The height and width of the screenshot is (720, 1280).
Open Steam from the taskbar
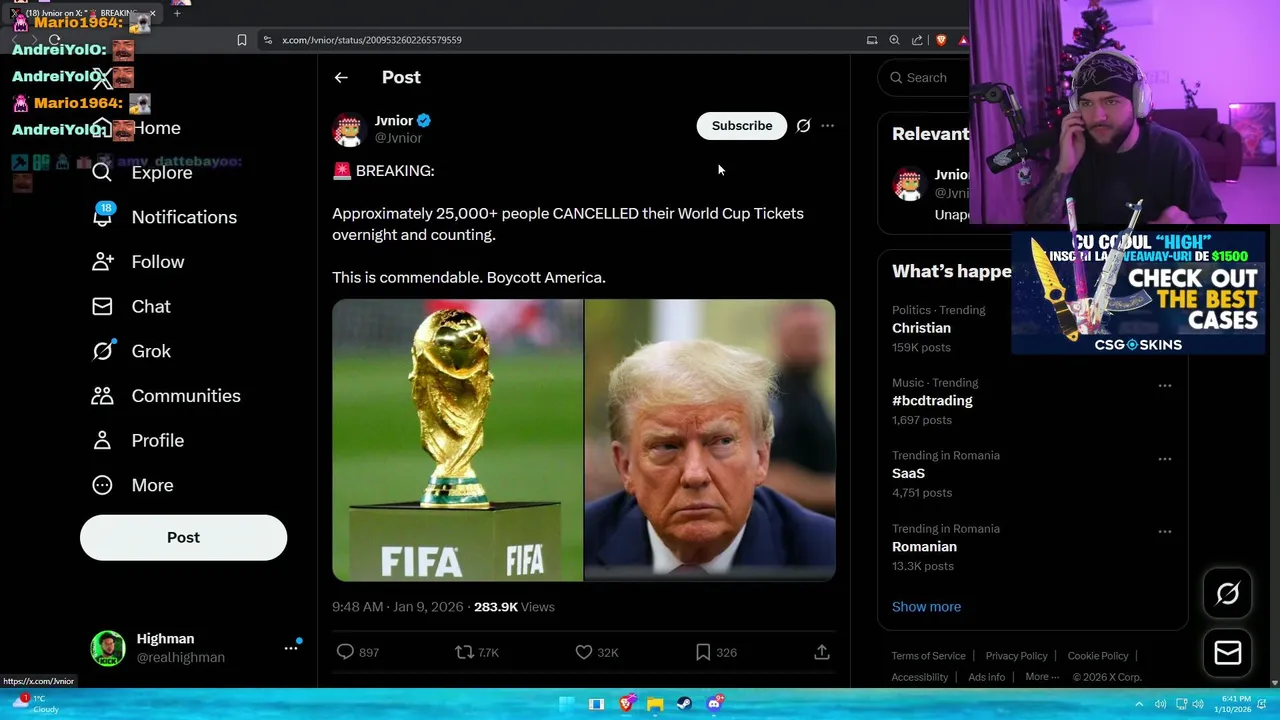[x=684, y=704]
